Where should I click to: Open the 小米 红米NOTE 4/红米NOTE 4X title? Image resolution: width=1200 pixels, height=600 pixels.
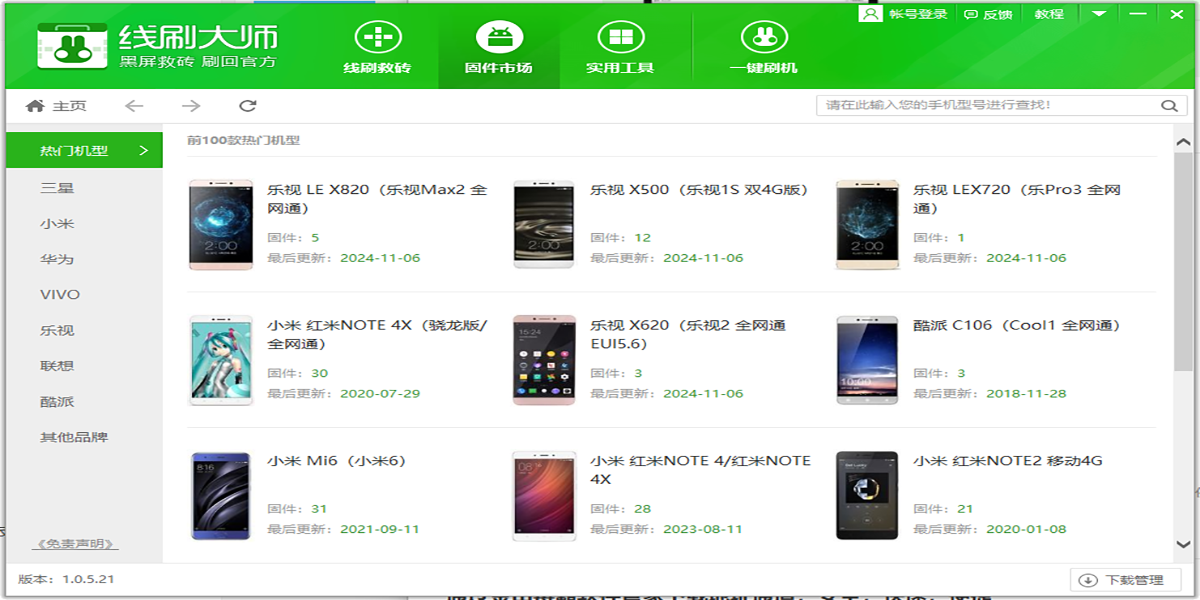(x=700, y=470)
